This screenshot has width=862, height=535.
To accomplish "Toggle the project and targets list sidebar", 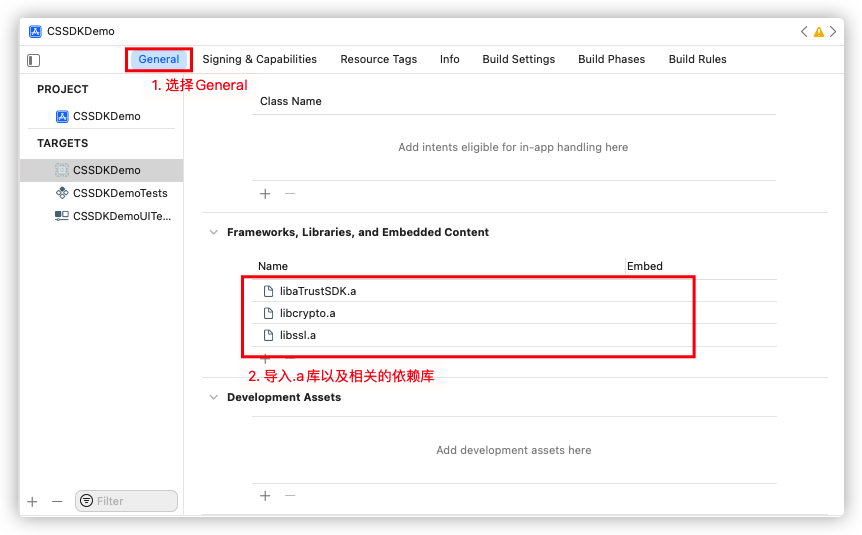I will tap(33, 60).
